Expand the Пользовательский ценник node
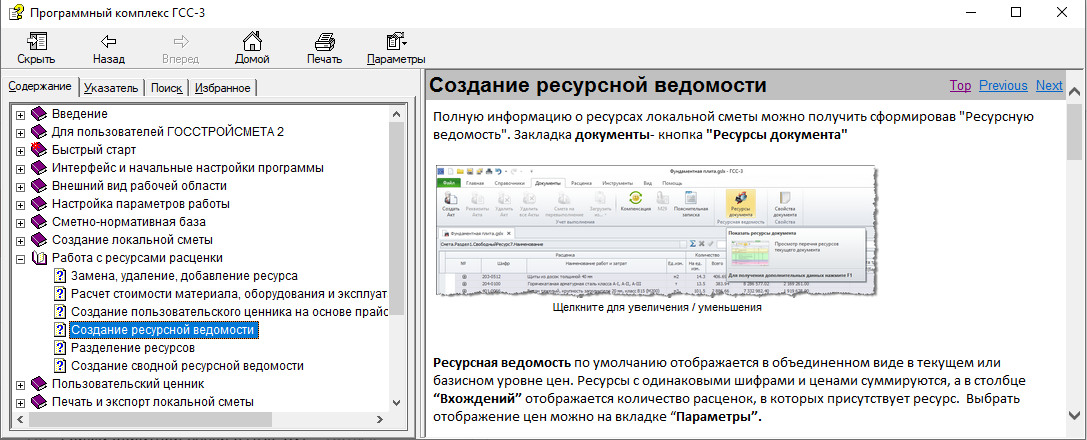Screen dimensions: 1087x440 point(21,385)
